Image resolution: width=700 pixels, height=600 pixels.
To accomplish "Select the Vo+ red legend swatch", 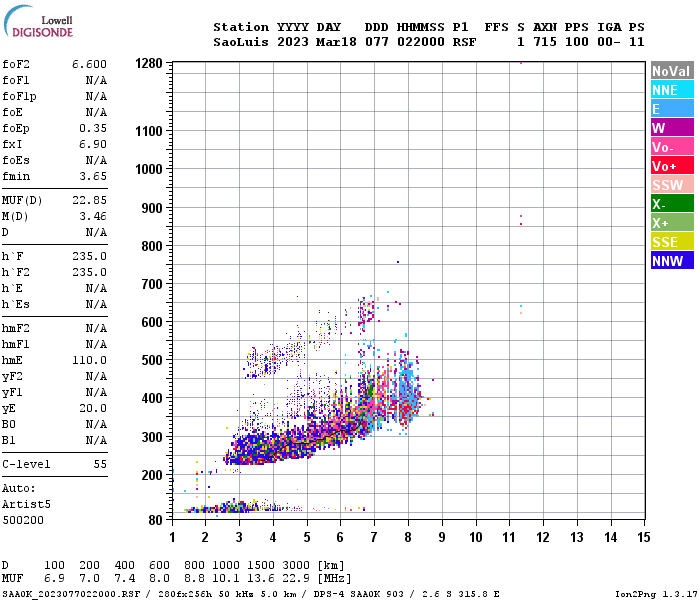I will point(672,166).
